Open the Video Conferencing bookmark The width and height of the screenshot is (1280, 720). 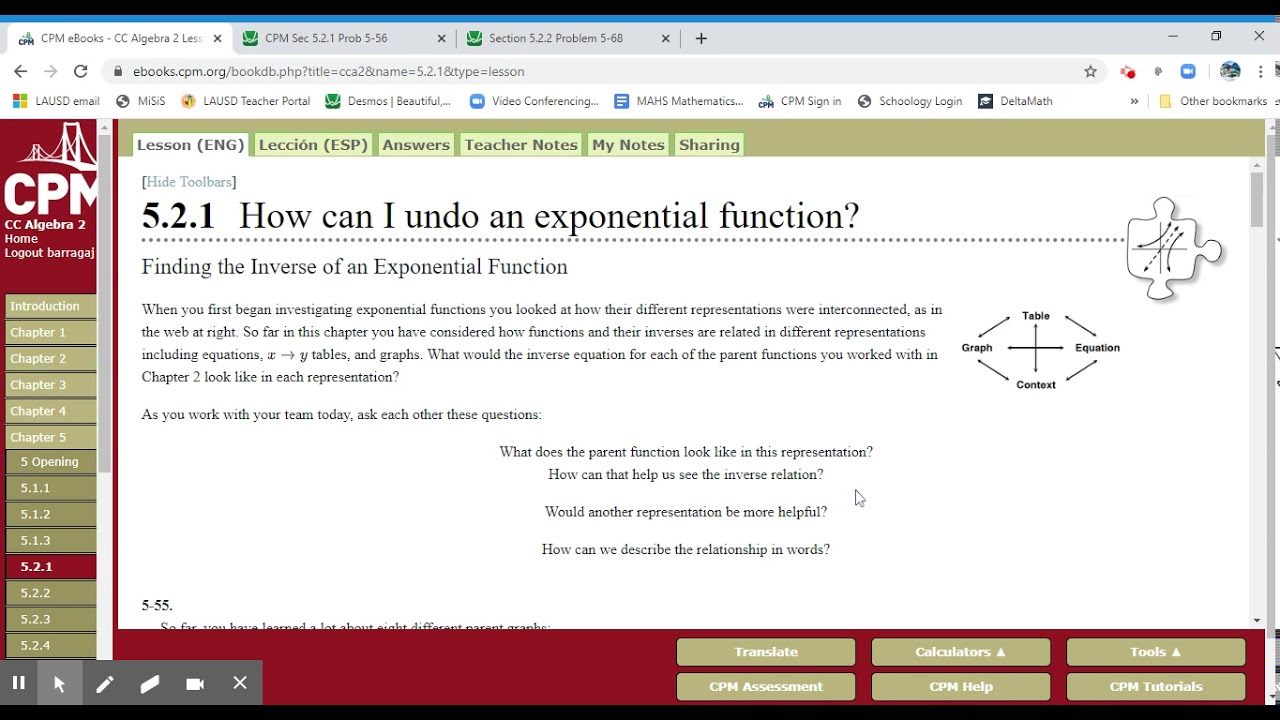pos(535,101)
